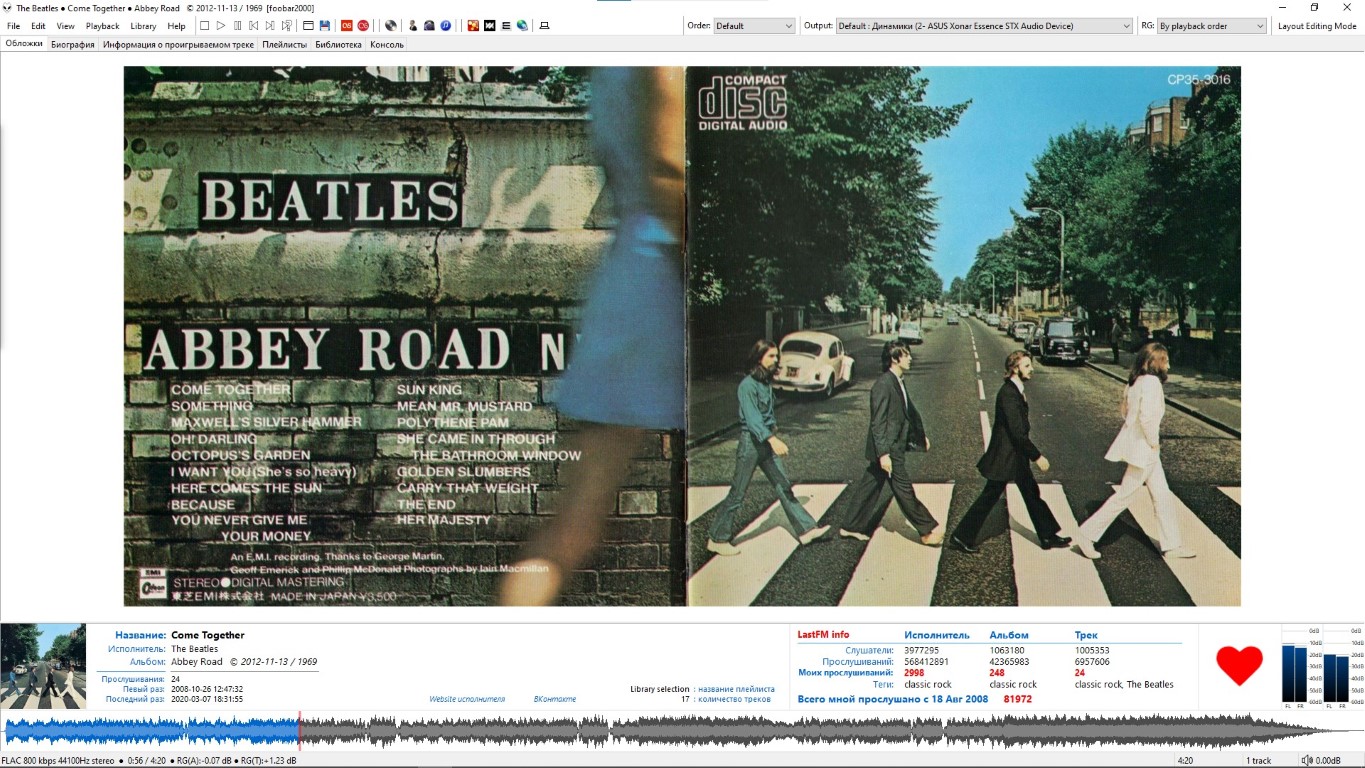
Task: Click the laptop-shaped toolbar icon
Action: 544,26
